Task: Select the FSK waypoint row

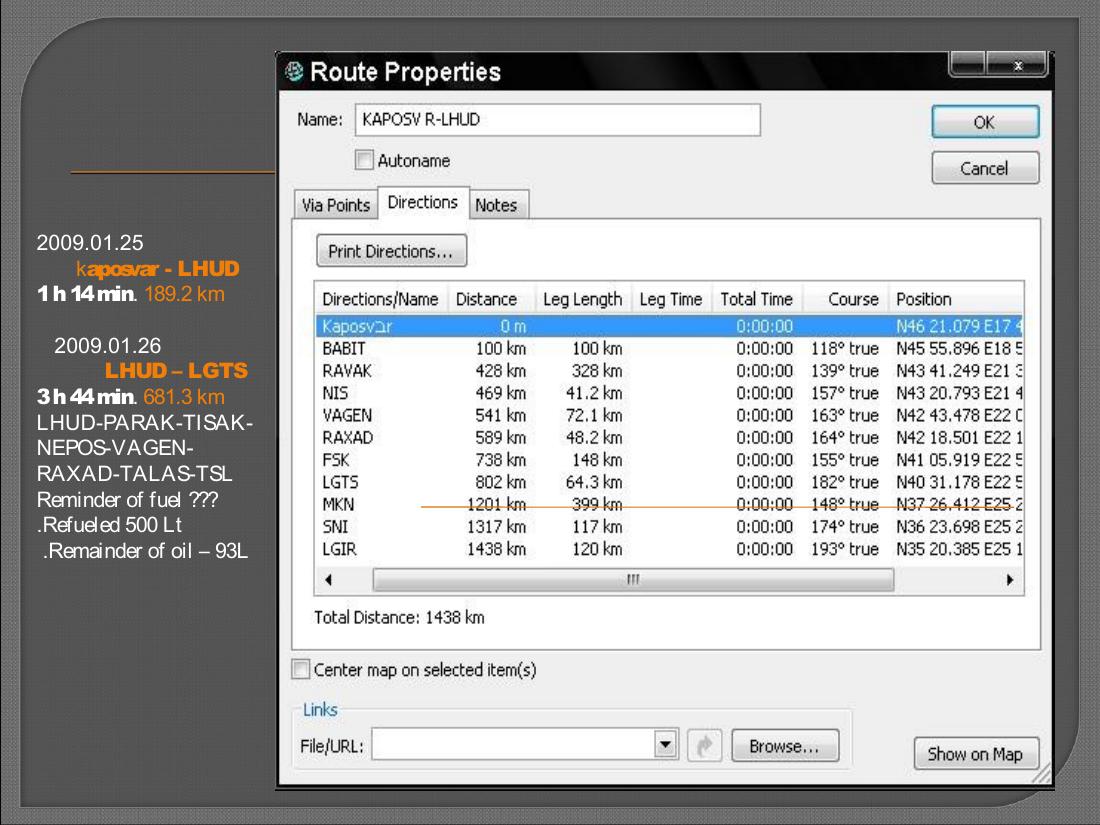Action: (669, 460)
